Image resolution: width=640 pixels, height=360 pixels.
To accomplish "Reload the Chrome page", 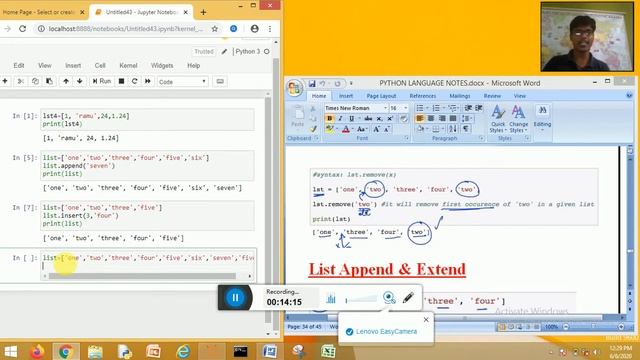I will pyautogui.click(x=22, y=29).
